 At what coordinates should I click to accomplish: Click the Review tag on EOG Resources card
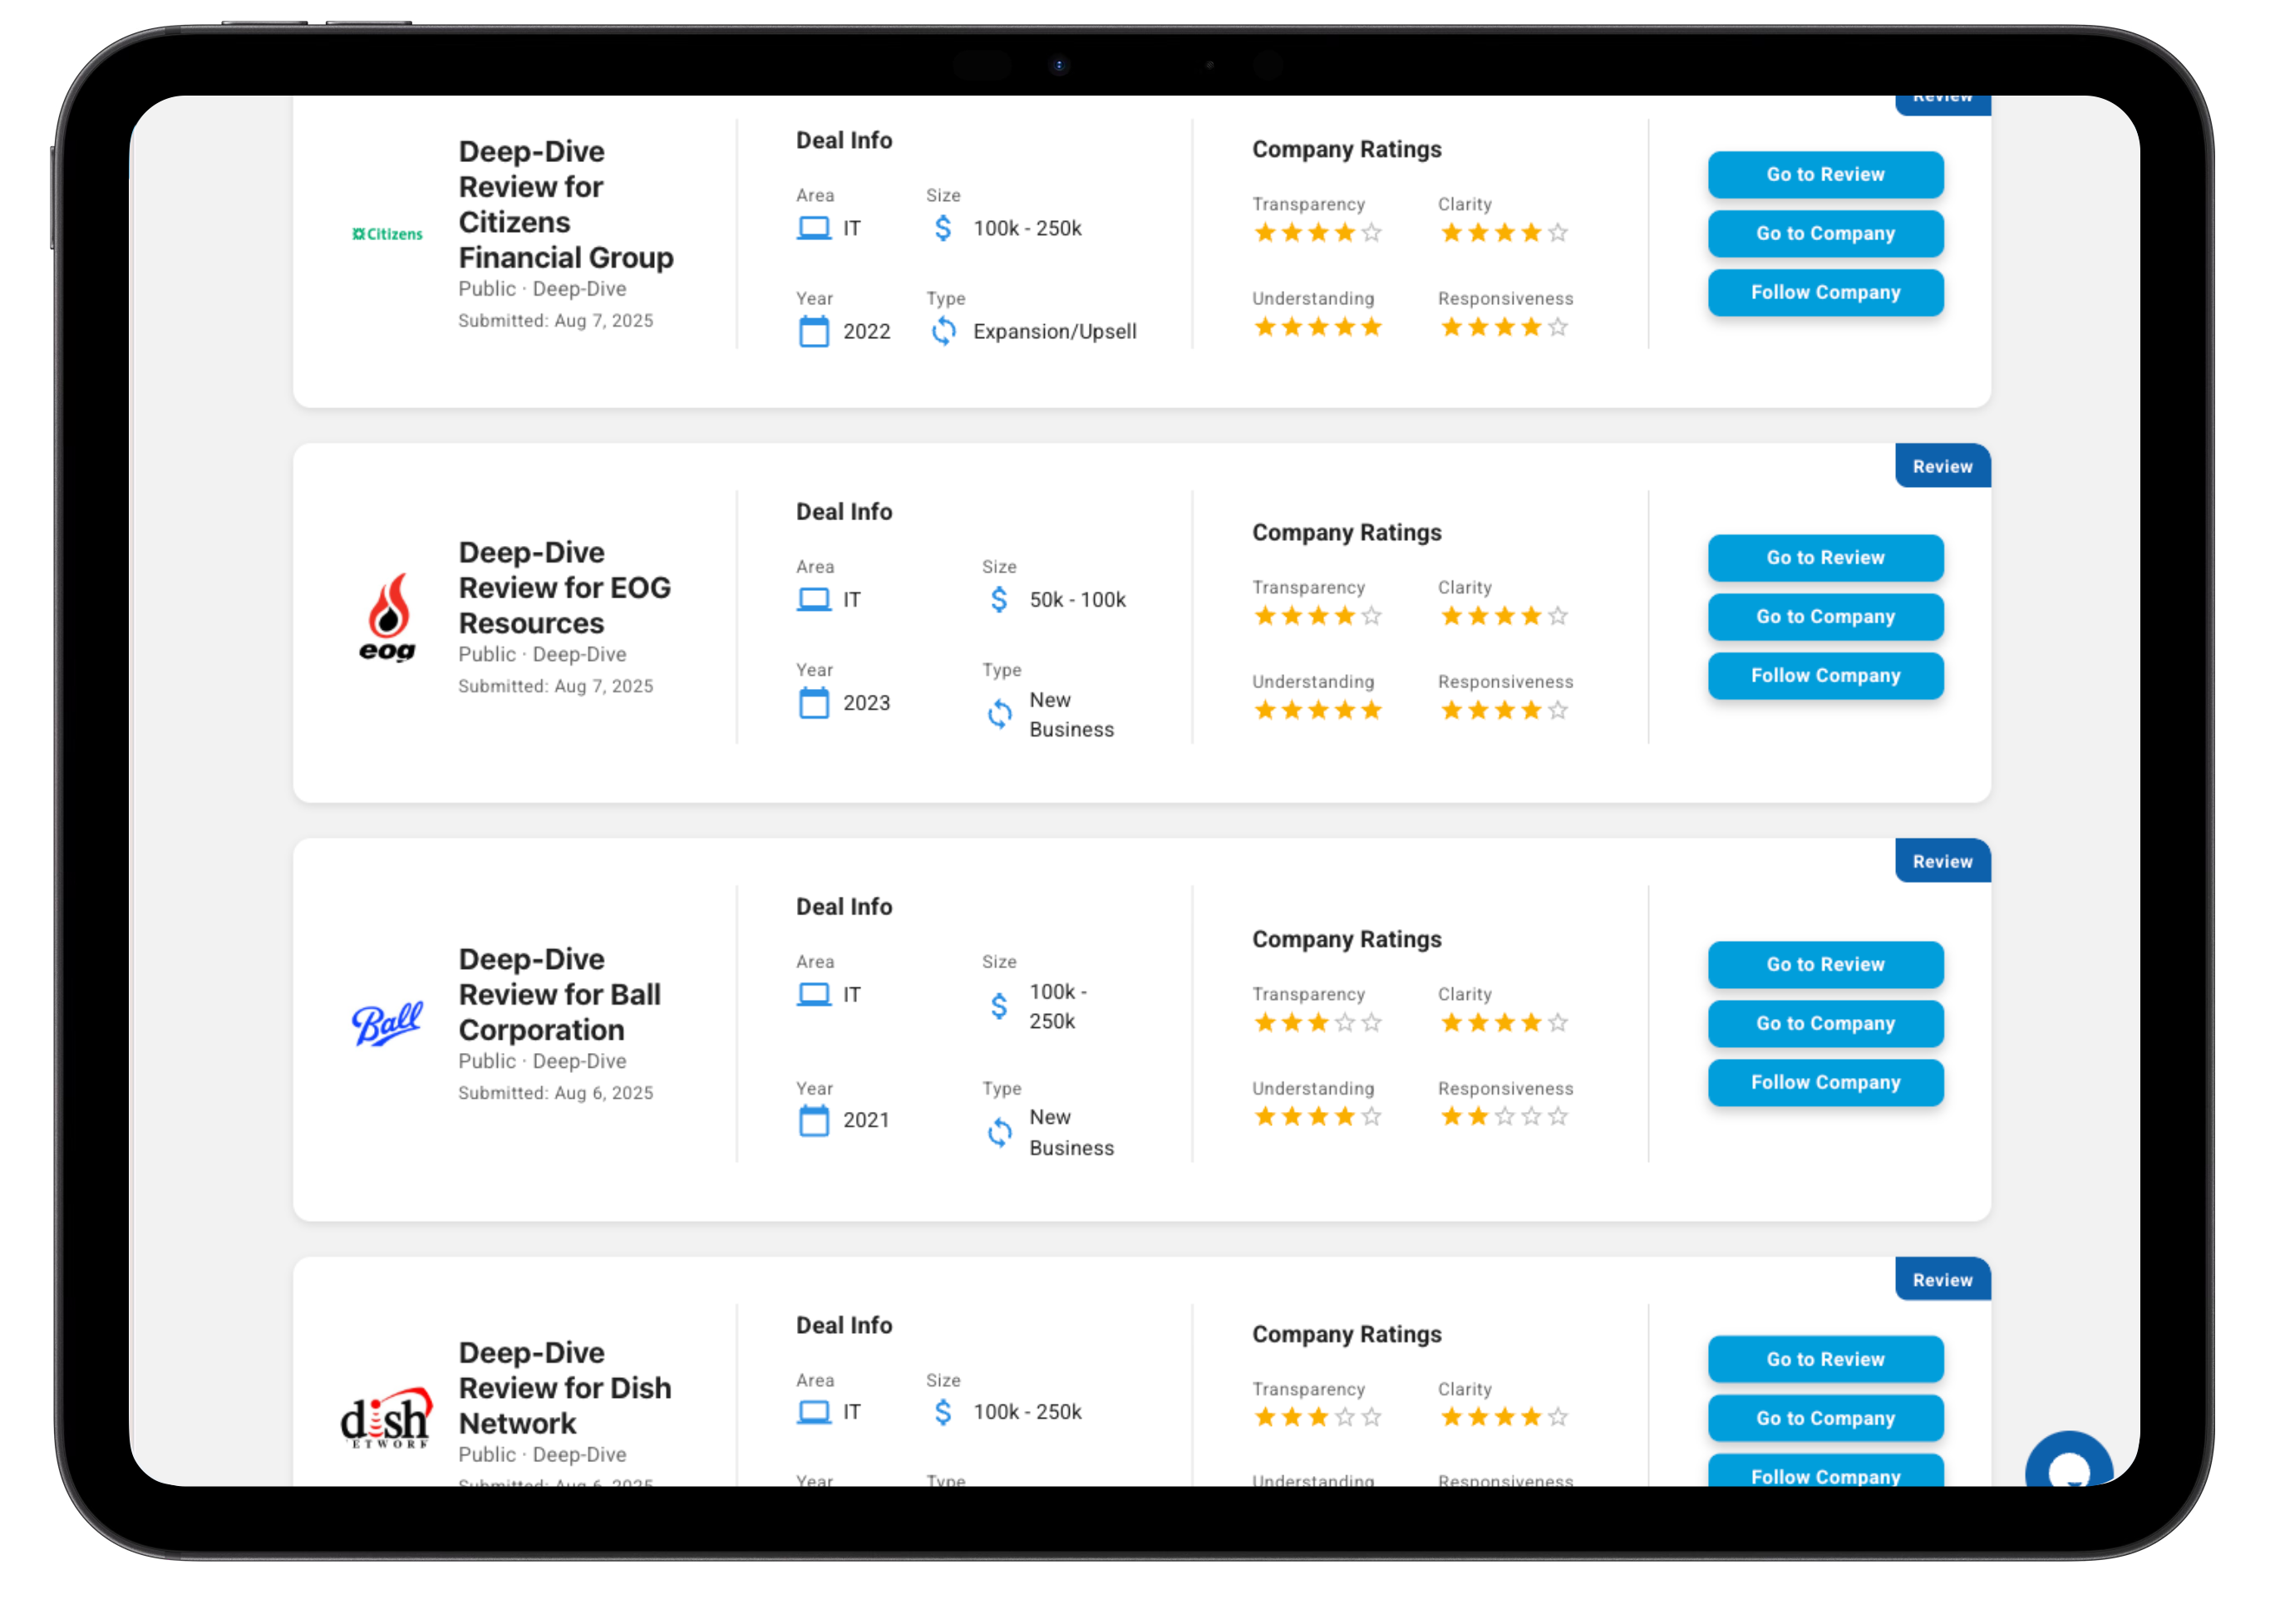(1942, 467)
